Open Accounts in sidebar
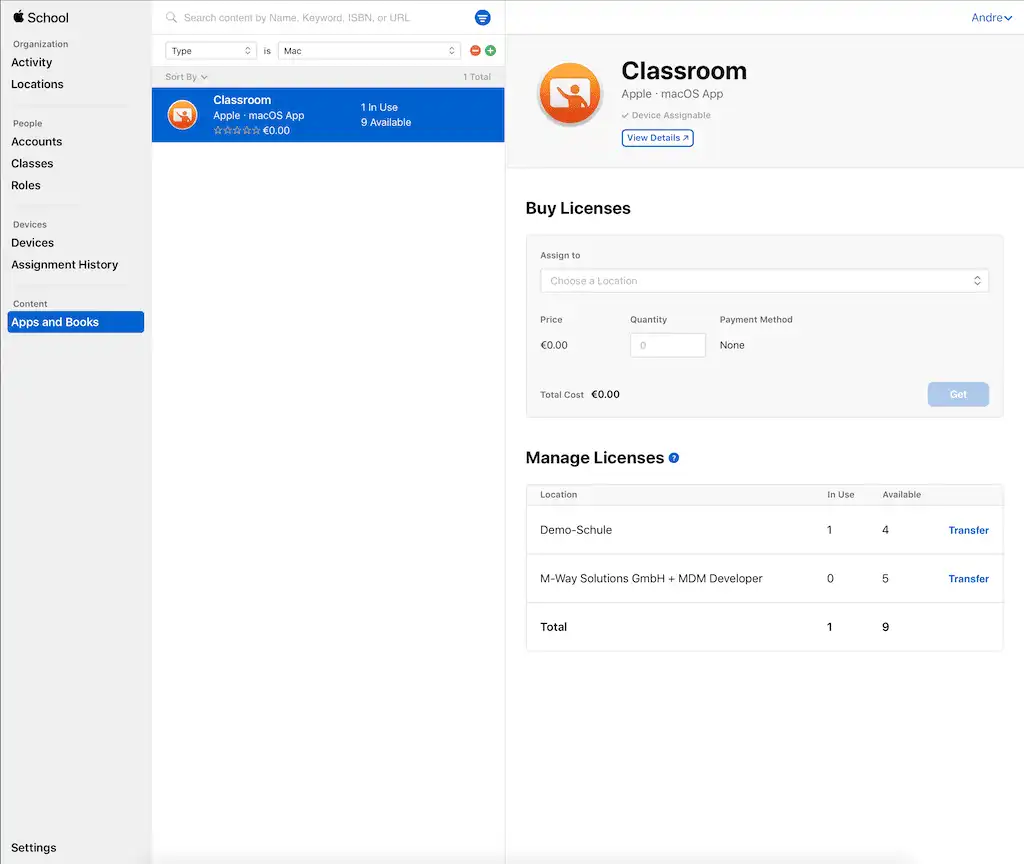 37,142
